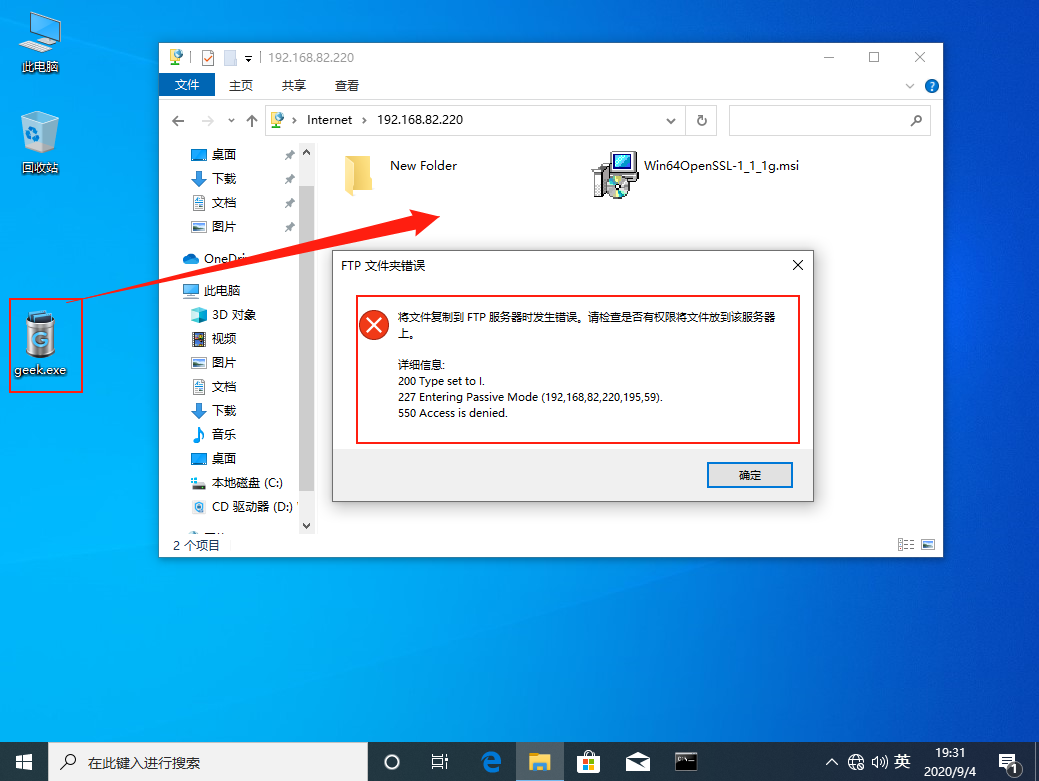Screen dimensions: 1039x781
Task: Select the New Folder item in the file view
Action: 401,174
